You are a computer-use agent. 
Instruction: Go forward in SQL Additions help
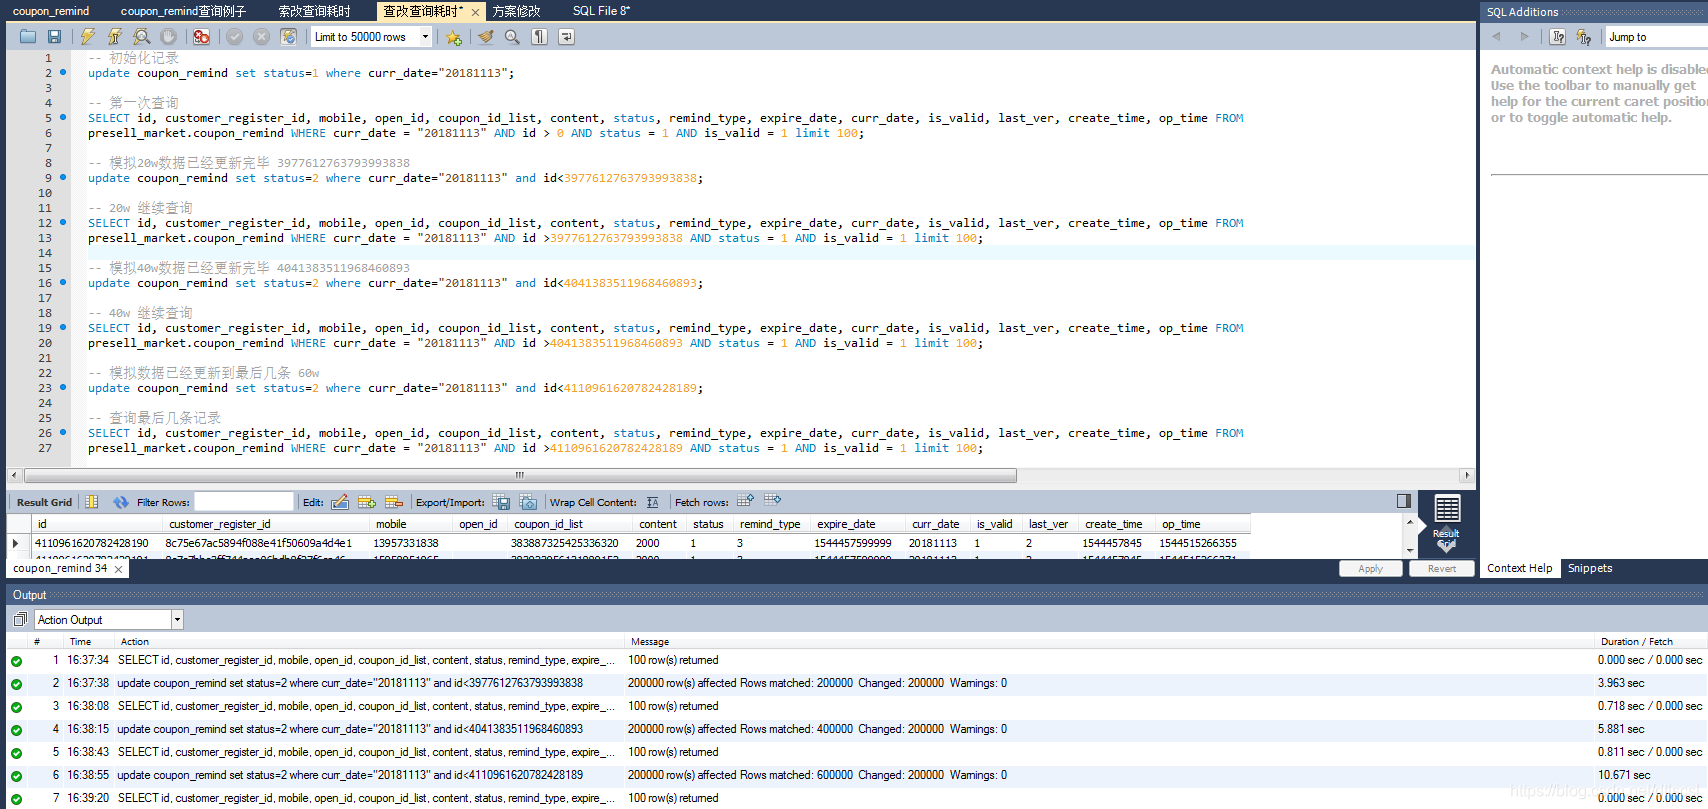click(x=1524, y=37)
